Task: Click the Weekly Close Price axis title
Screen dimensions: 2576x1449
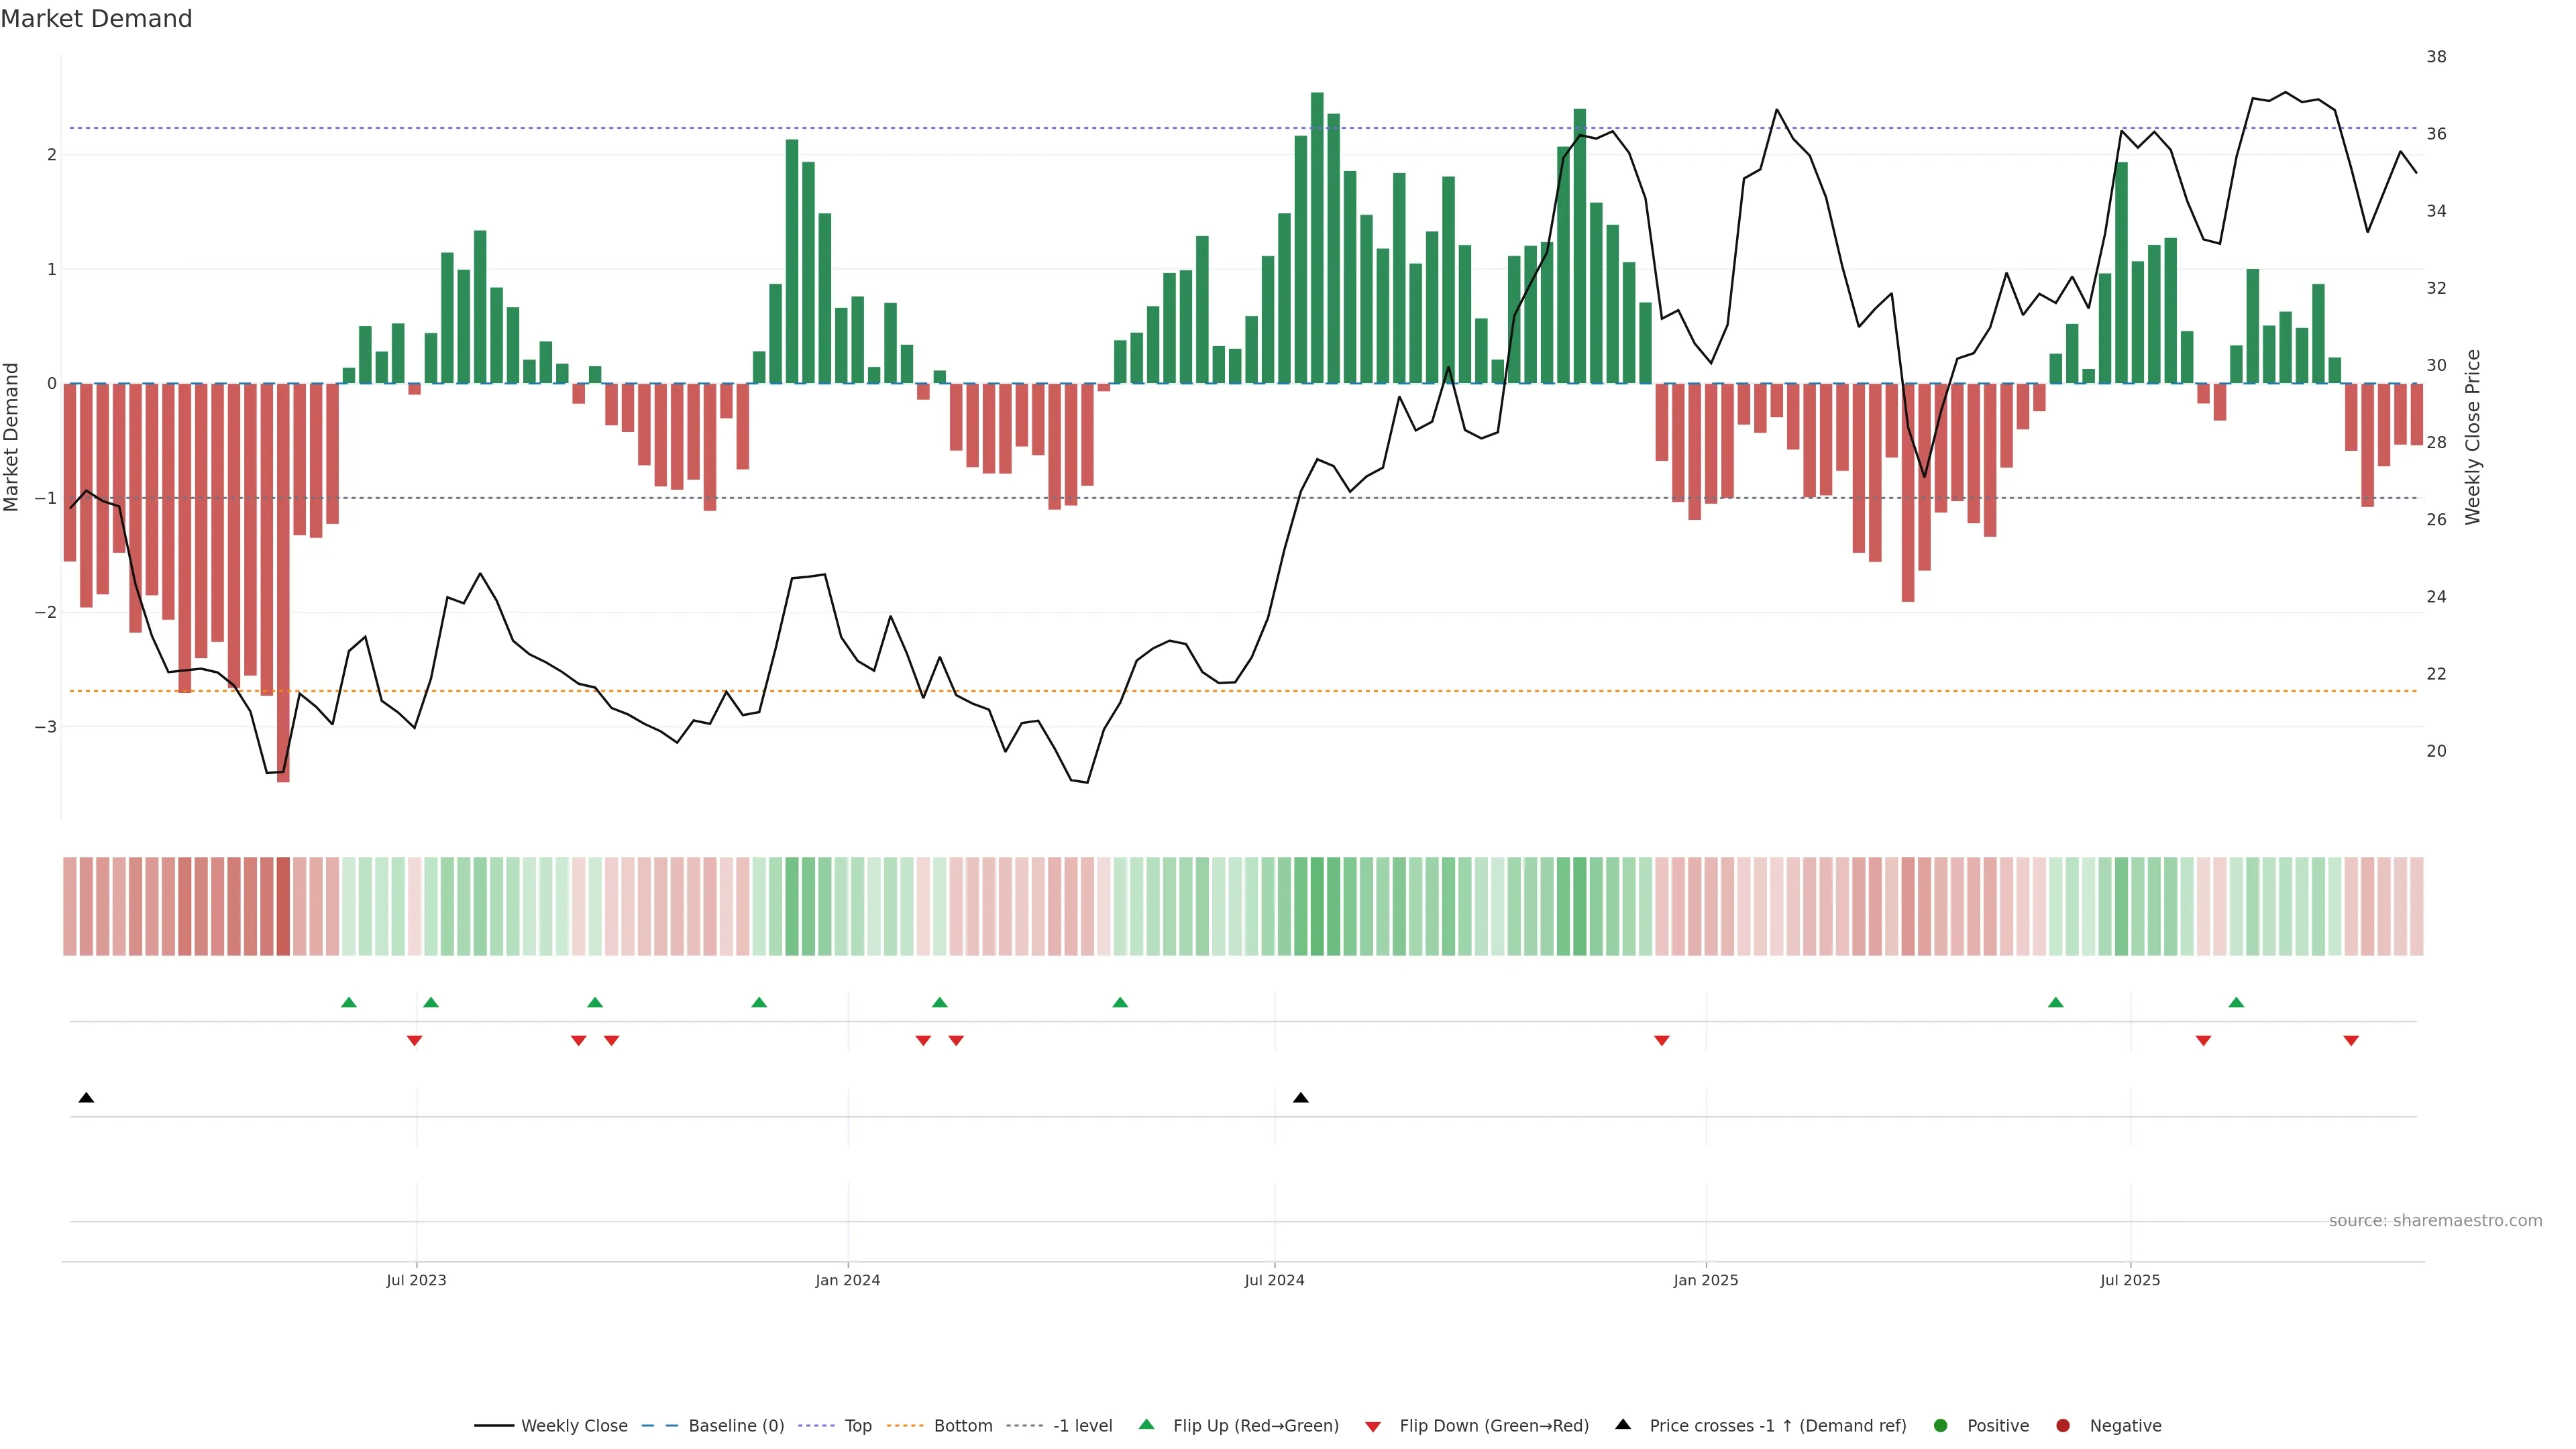Action: pos(2472,437)
